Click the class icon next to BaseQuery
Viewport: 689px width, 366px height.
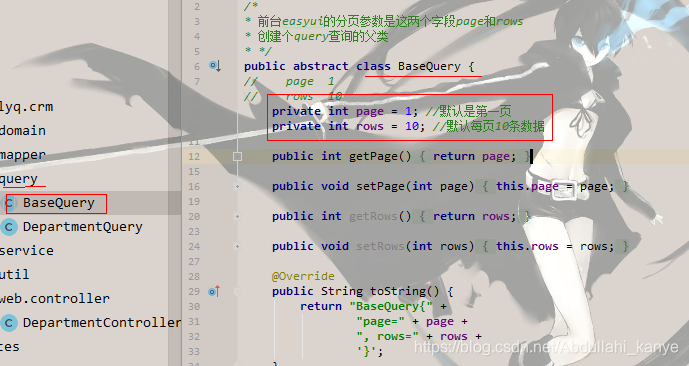[8, 203]
